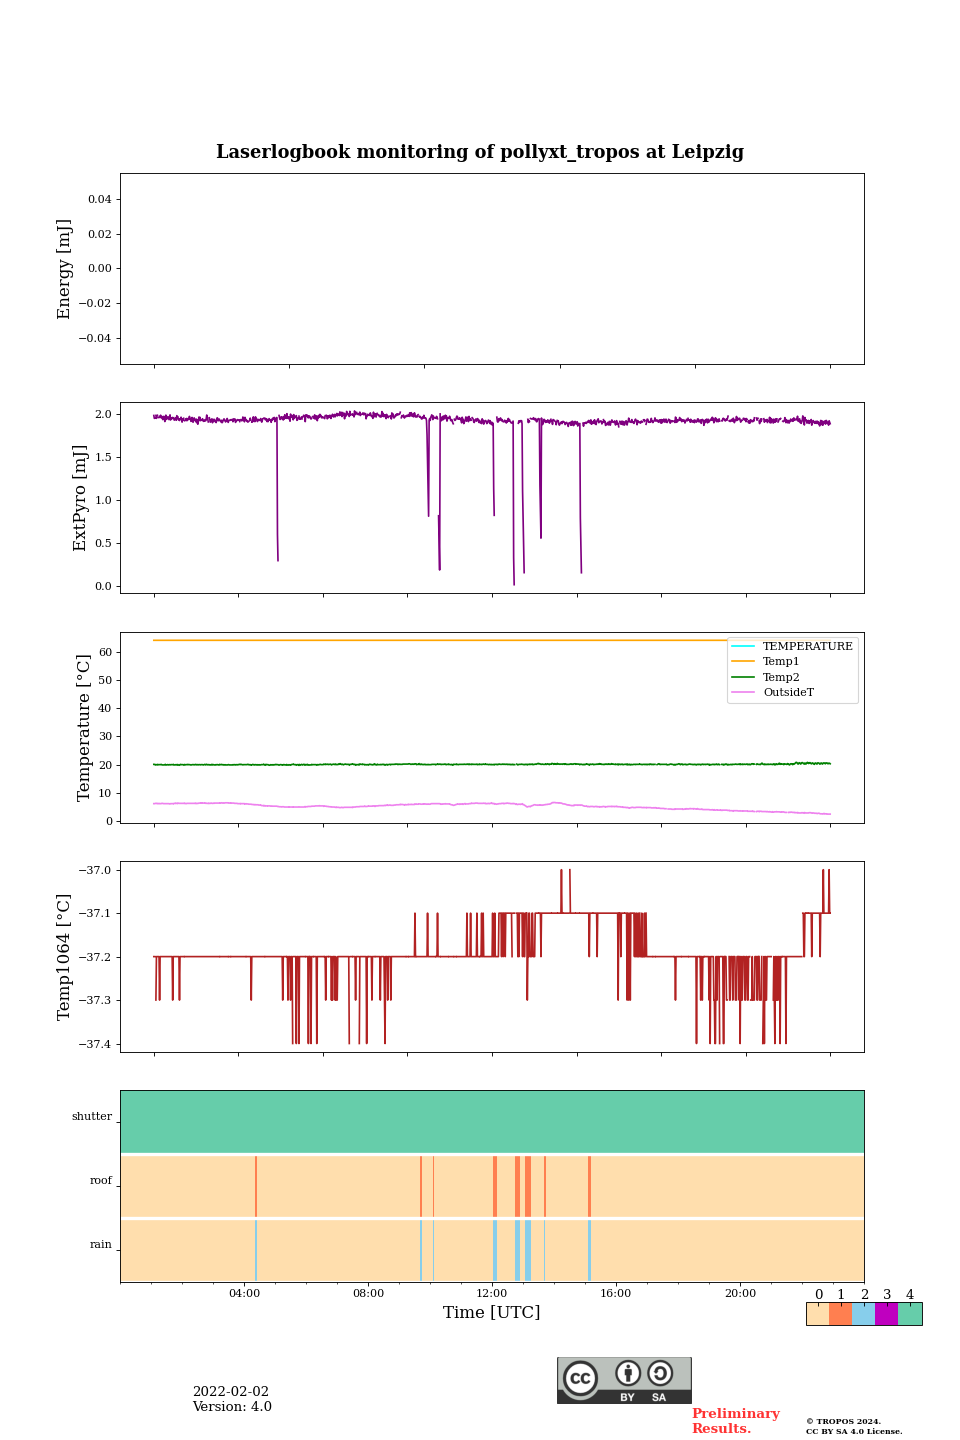960x1440 pixels.
Task: Click the green shutter status bar
Action: point(492,1121)
